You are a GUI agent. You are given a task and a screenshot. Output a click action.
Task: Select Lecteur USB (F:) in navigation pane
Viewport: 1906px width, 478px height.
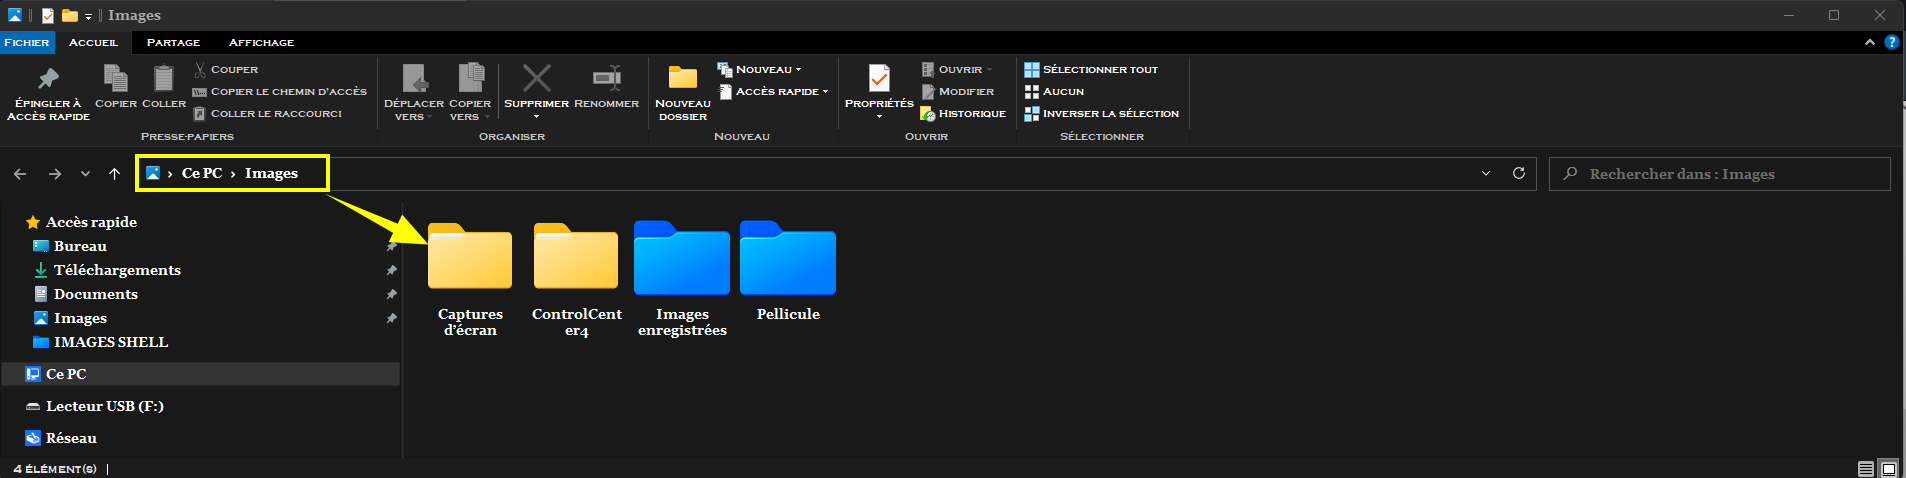[104, 406]
